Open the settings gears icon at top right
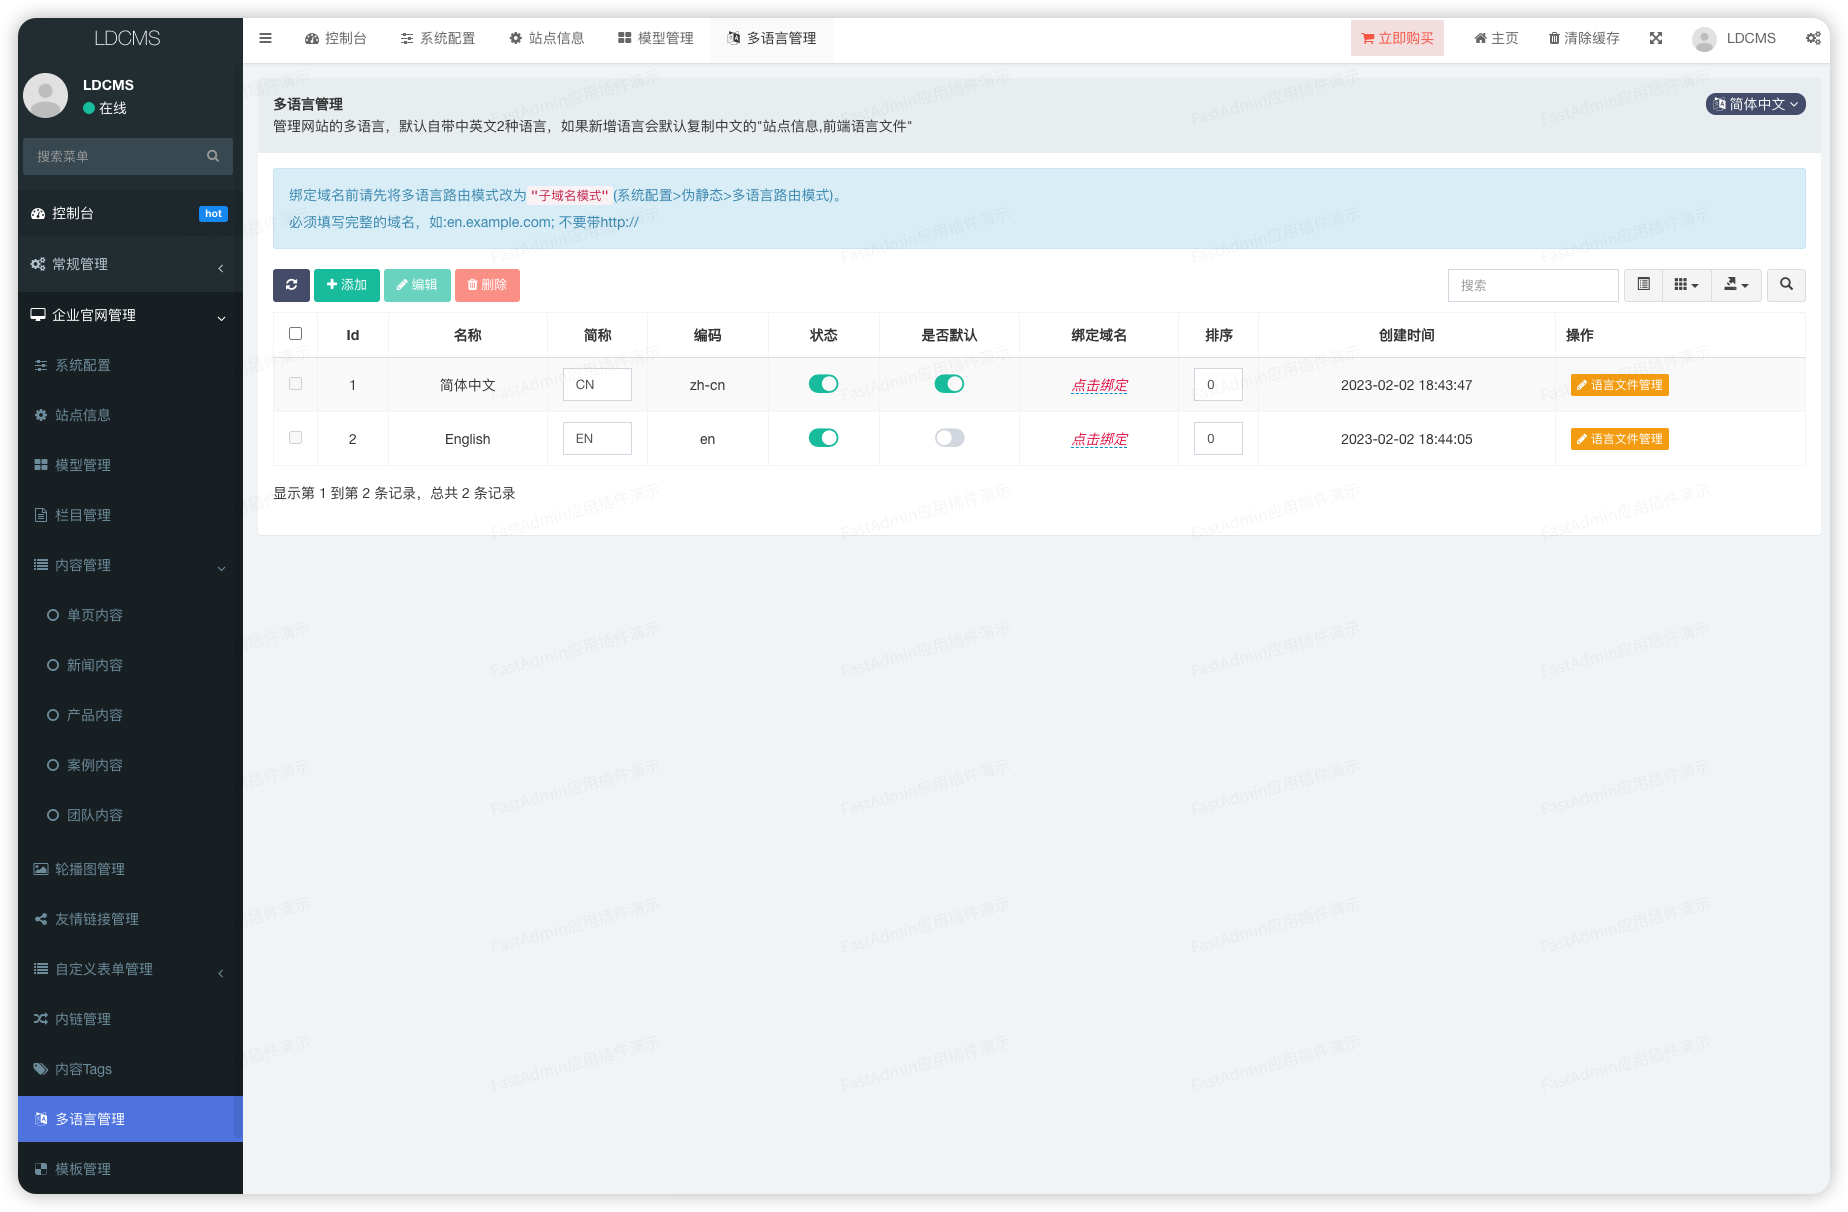Image resolution: width=1848 pixels, height=1212 pixels. tap(1812, 38)
